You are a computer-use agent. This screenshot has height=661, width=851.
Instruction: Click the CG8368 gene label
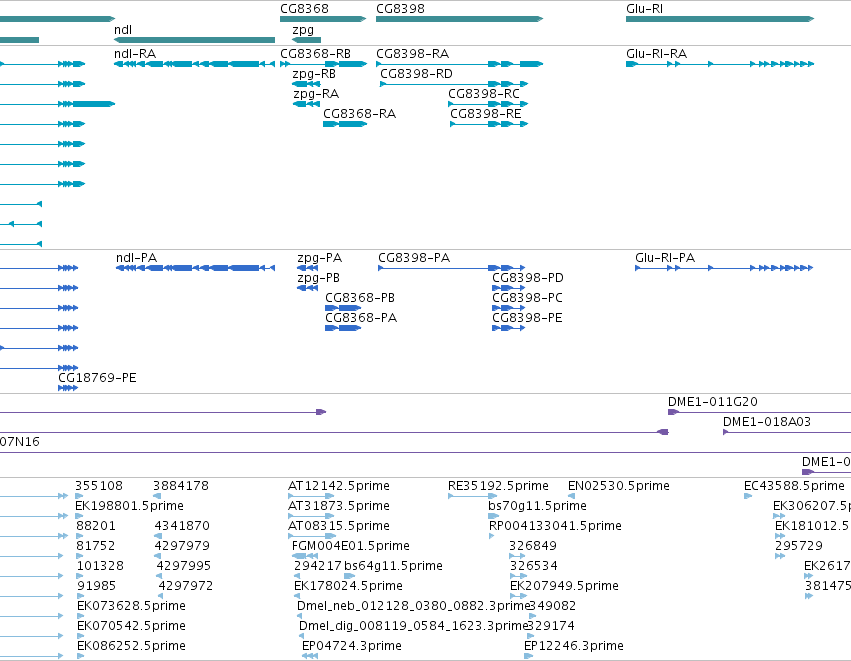pos(304,9)
